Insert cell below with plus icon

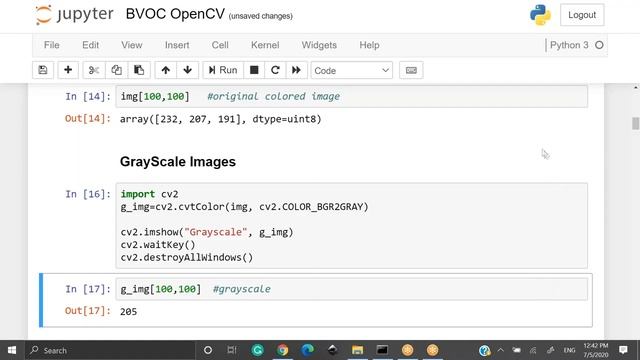(x=68, y=70)
